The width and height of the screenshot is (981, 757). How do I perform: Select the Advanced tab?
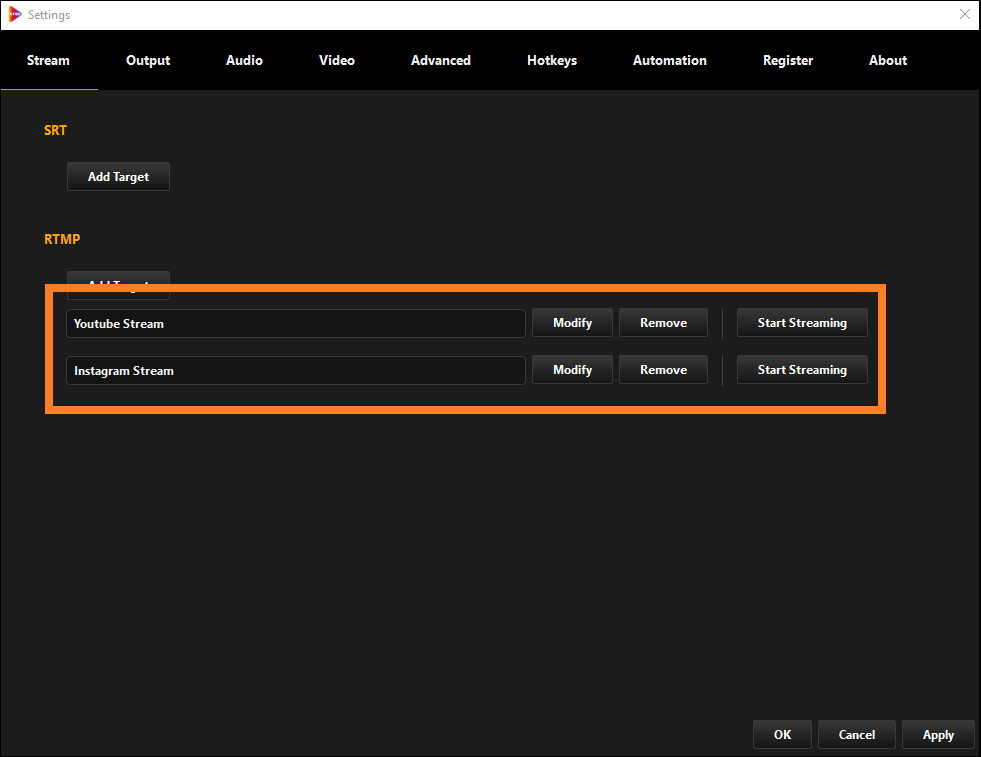(x=440, y=61)
